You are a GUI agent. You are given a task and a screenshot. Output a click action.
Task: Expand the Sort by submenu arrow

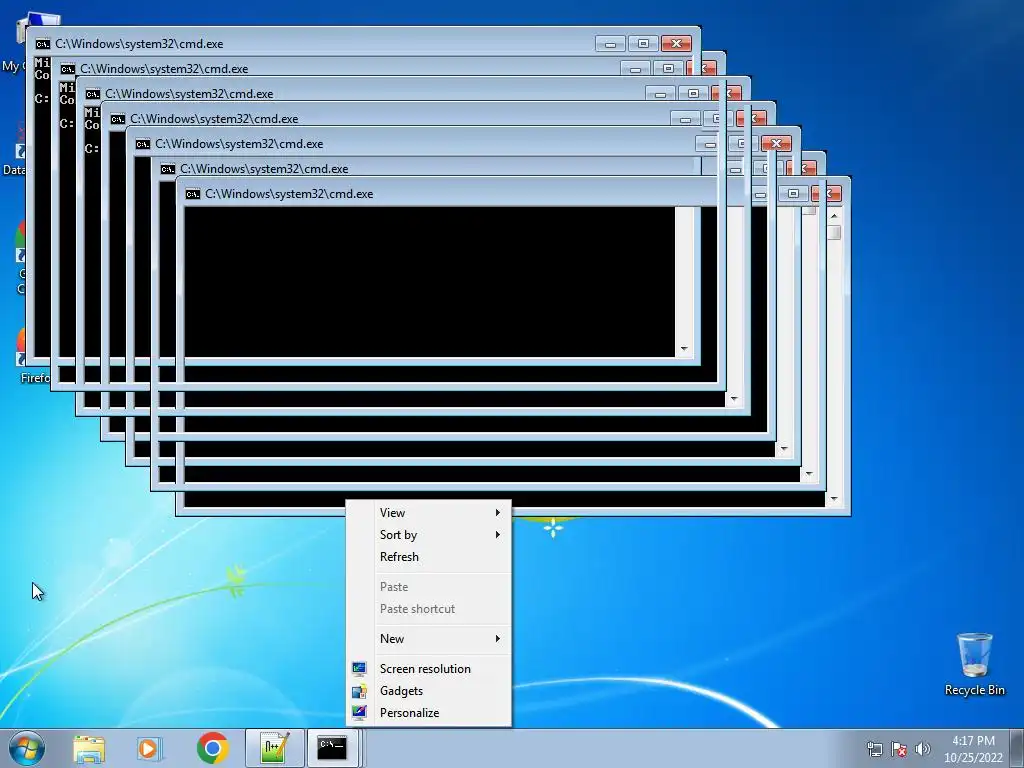coord(498,535)
